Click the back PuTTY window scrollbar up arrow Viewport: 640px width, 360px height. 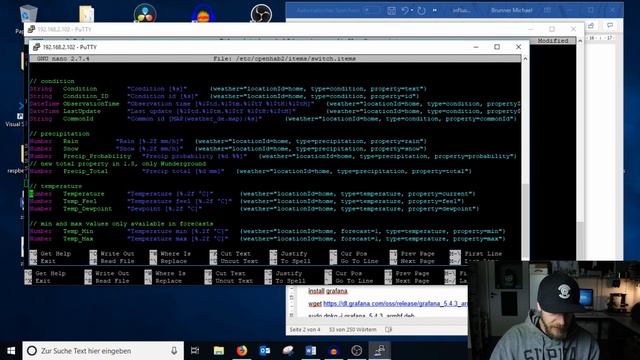point(580,41)
